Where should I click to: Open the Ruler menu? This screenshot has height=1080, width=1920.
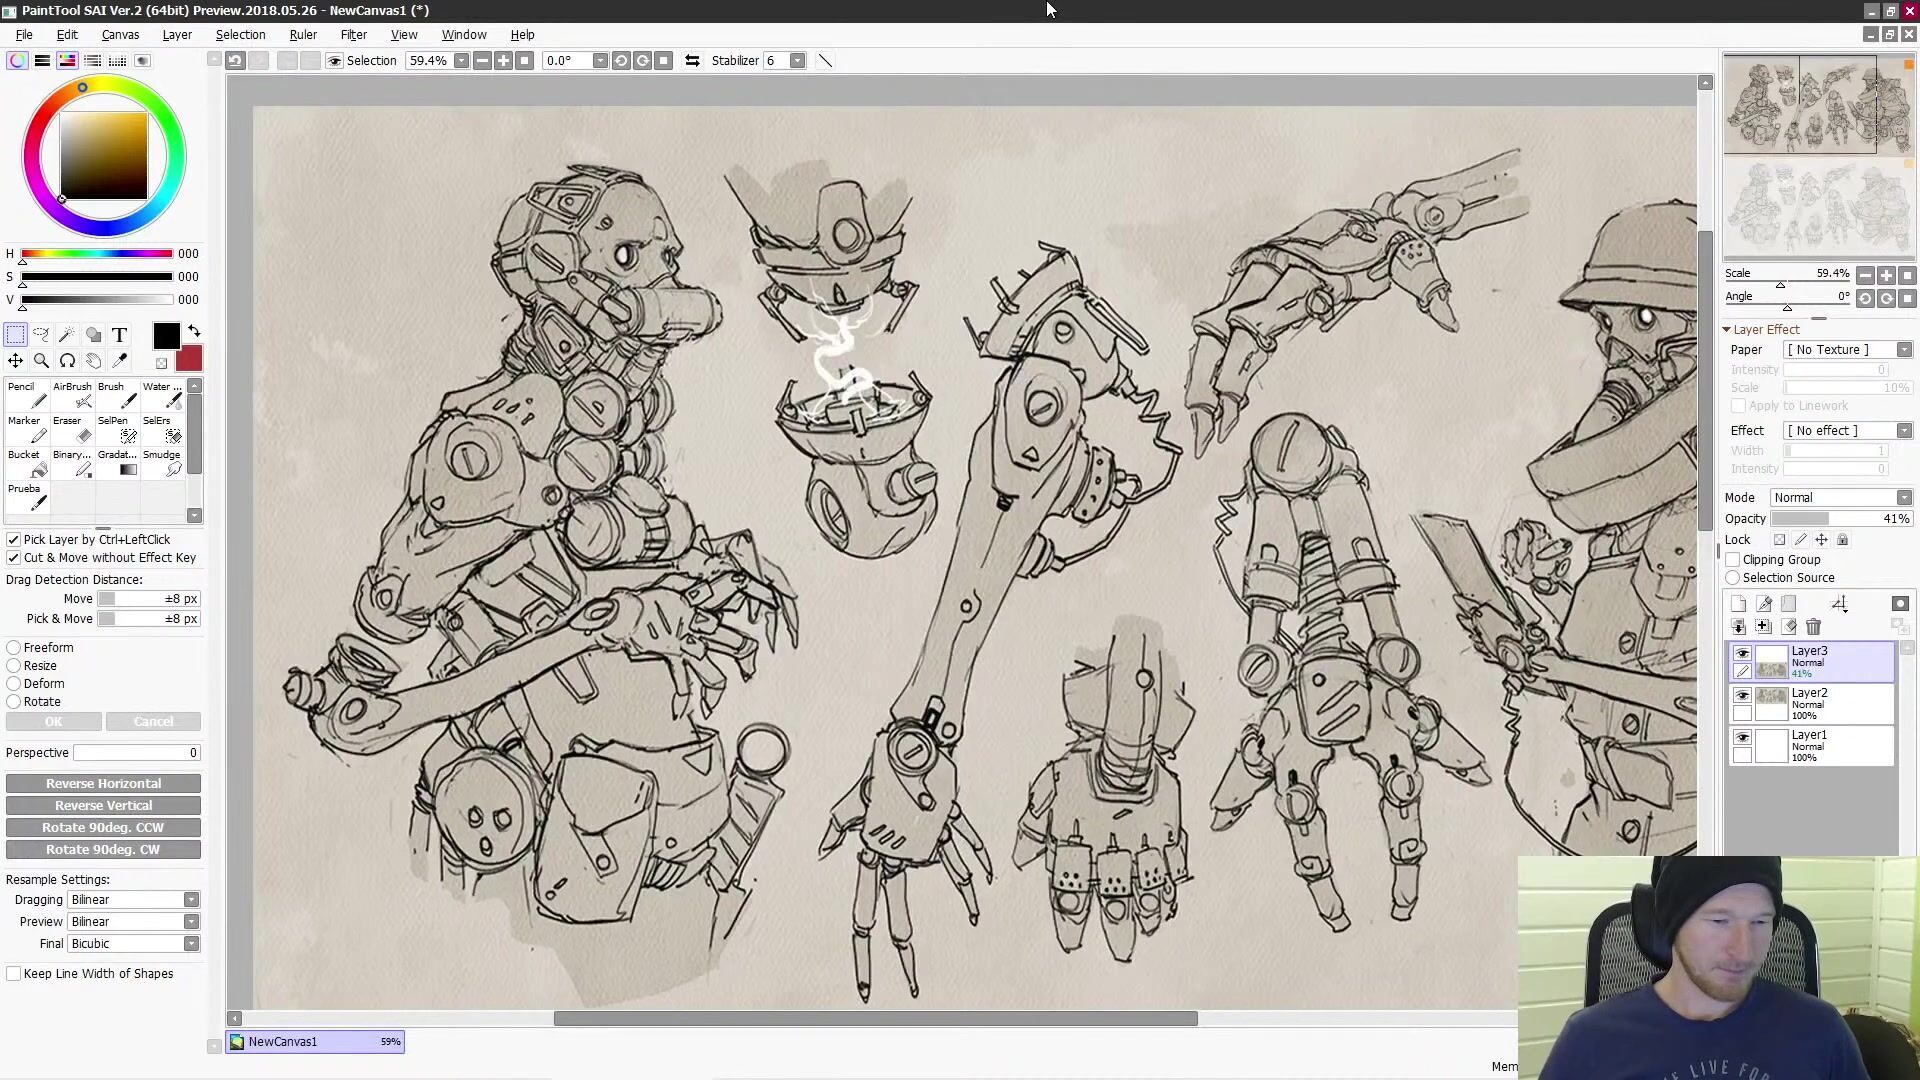coord(303,35)
